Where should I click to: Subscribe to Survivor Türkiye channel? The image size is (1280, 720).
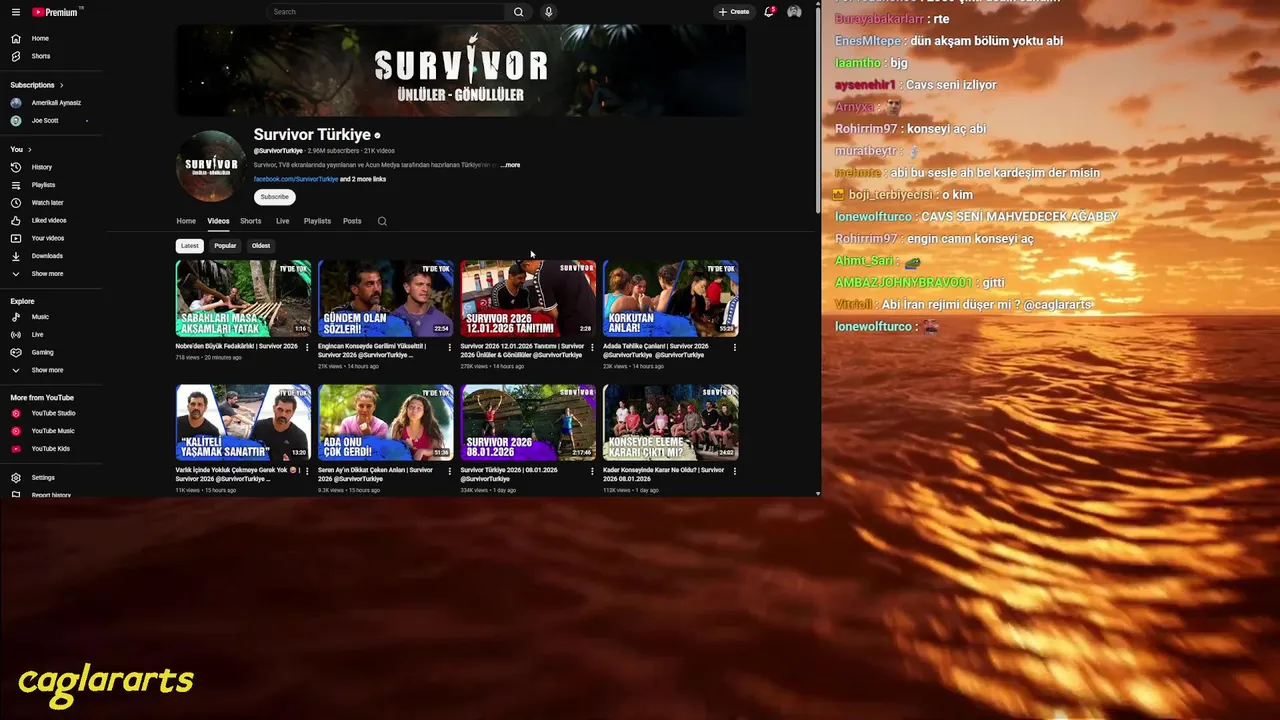(x=274, y=197)
